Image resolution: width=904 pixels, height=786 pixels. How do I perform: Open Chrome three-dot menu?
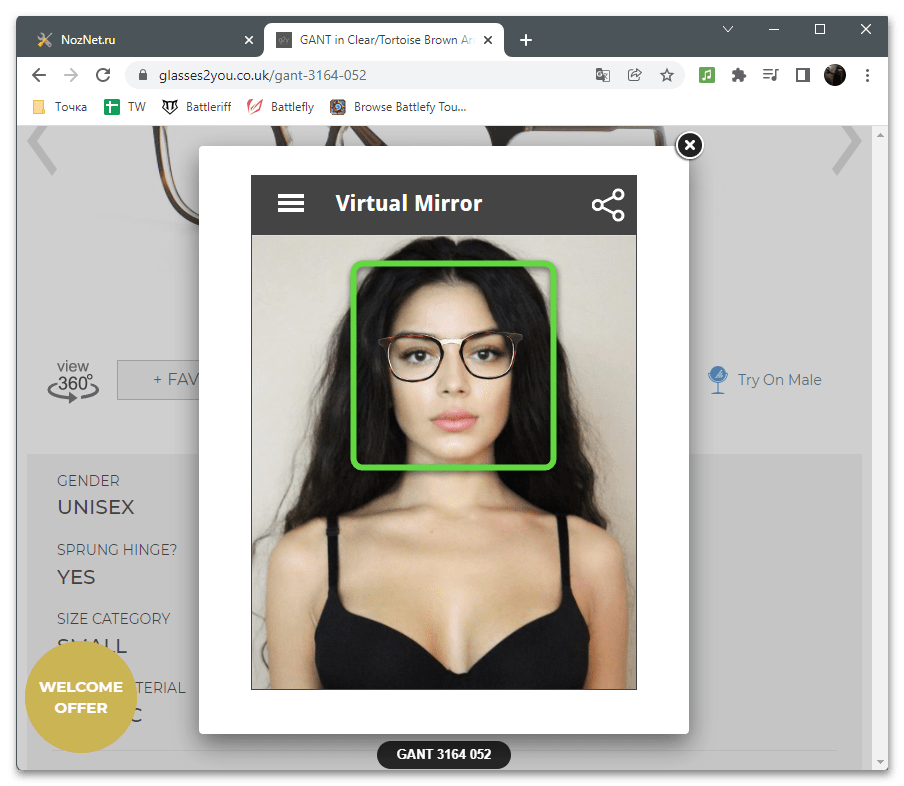tap(867, 75)
